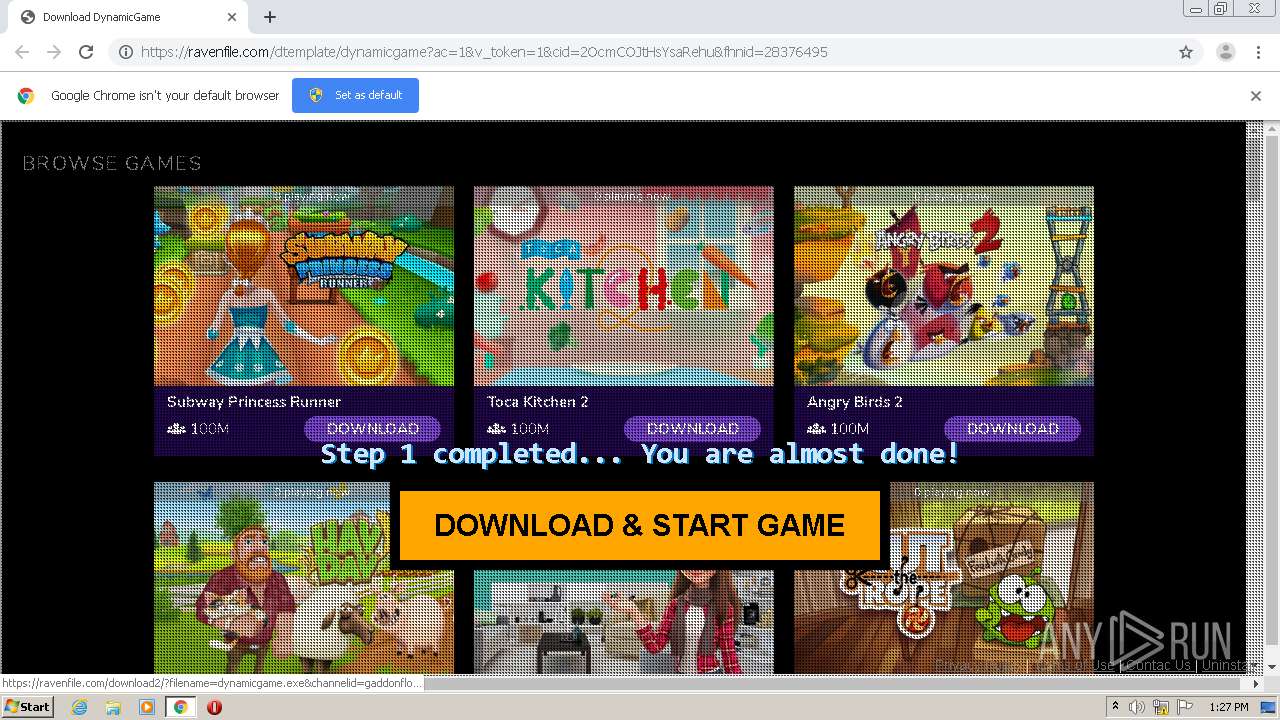Select the Angry Birds 2 title
Image resolution: width=1280 pixels, height=720 pixels.
(x=855, y=402)
